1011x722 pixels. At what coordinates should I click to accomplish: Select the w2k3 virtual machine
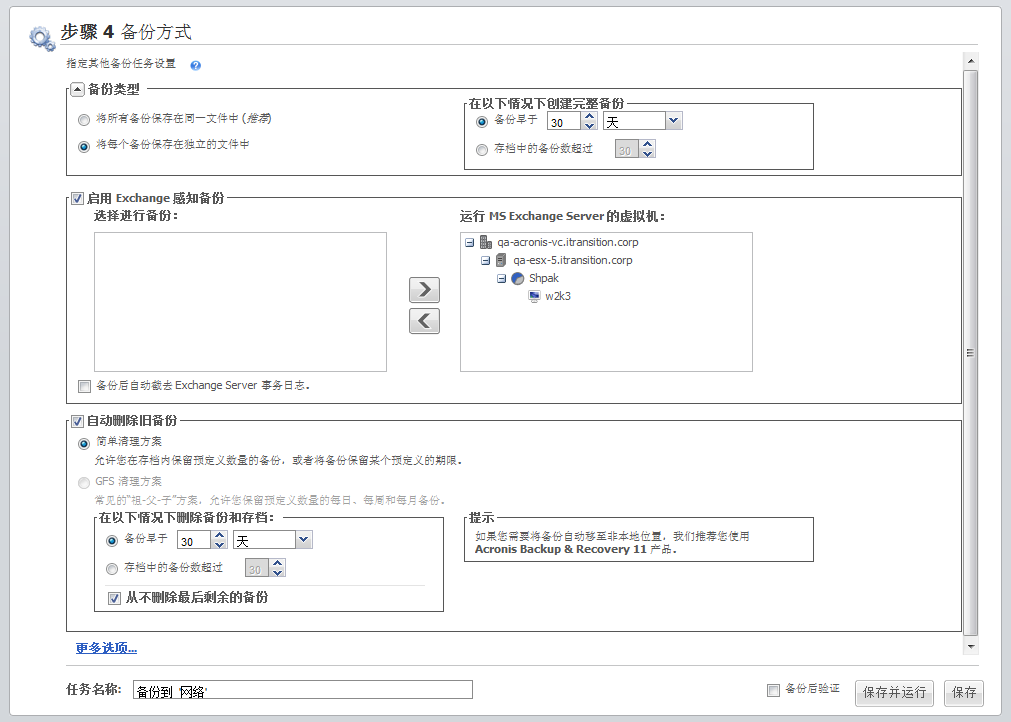pos(558,296)
